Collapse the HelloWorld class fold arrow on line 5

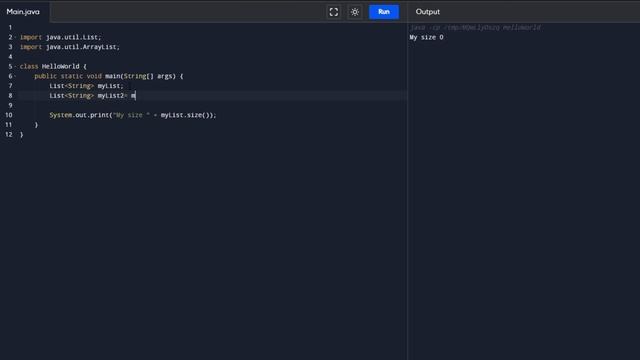click(x=15, y=67)
